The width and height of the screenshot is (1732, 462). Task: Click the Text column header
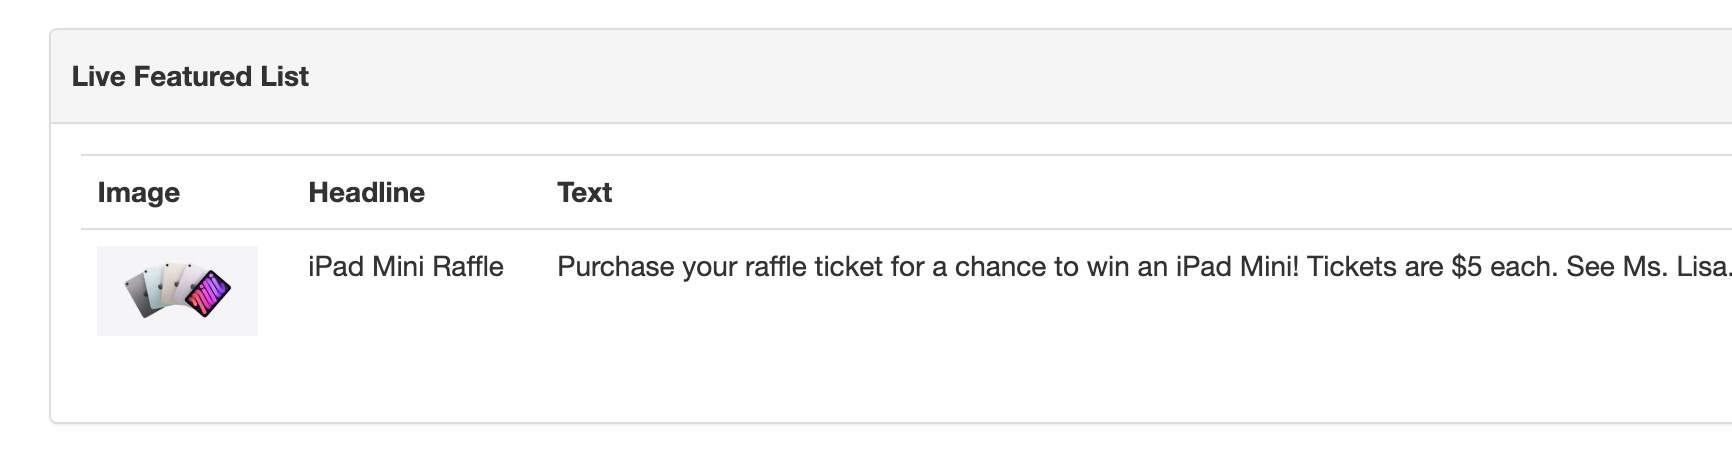(584, 192)
